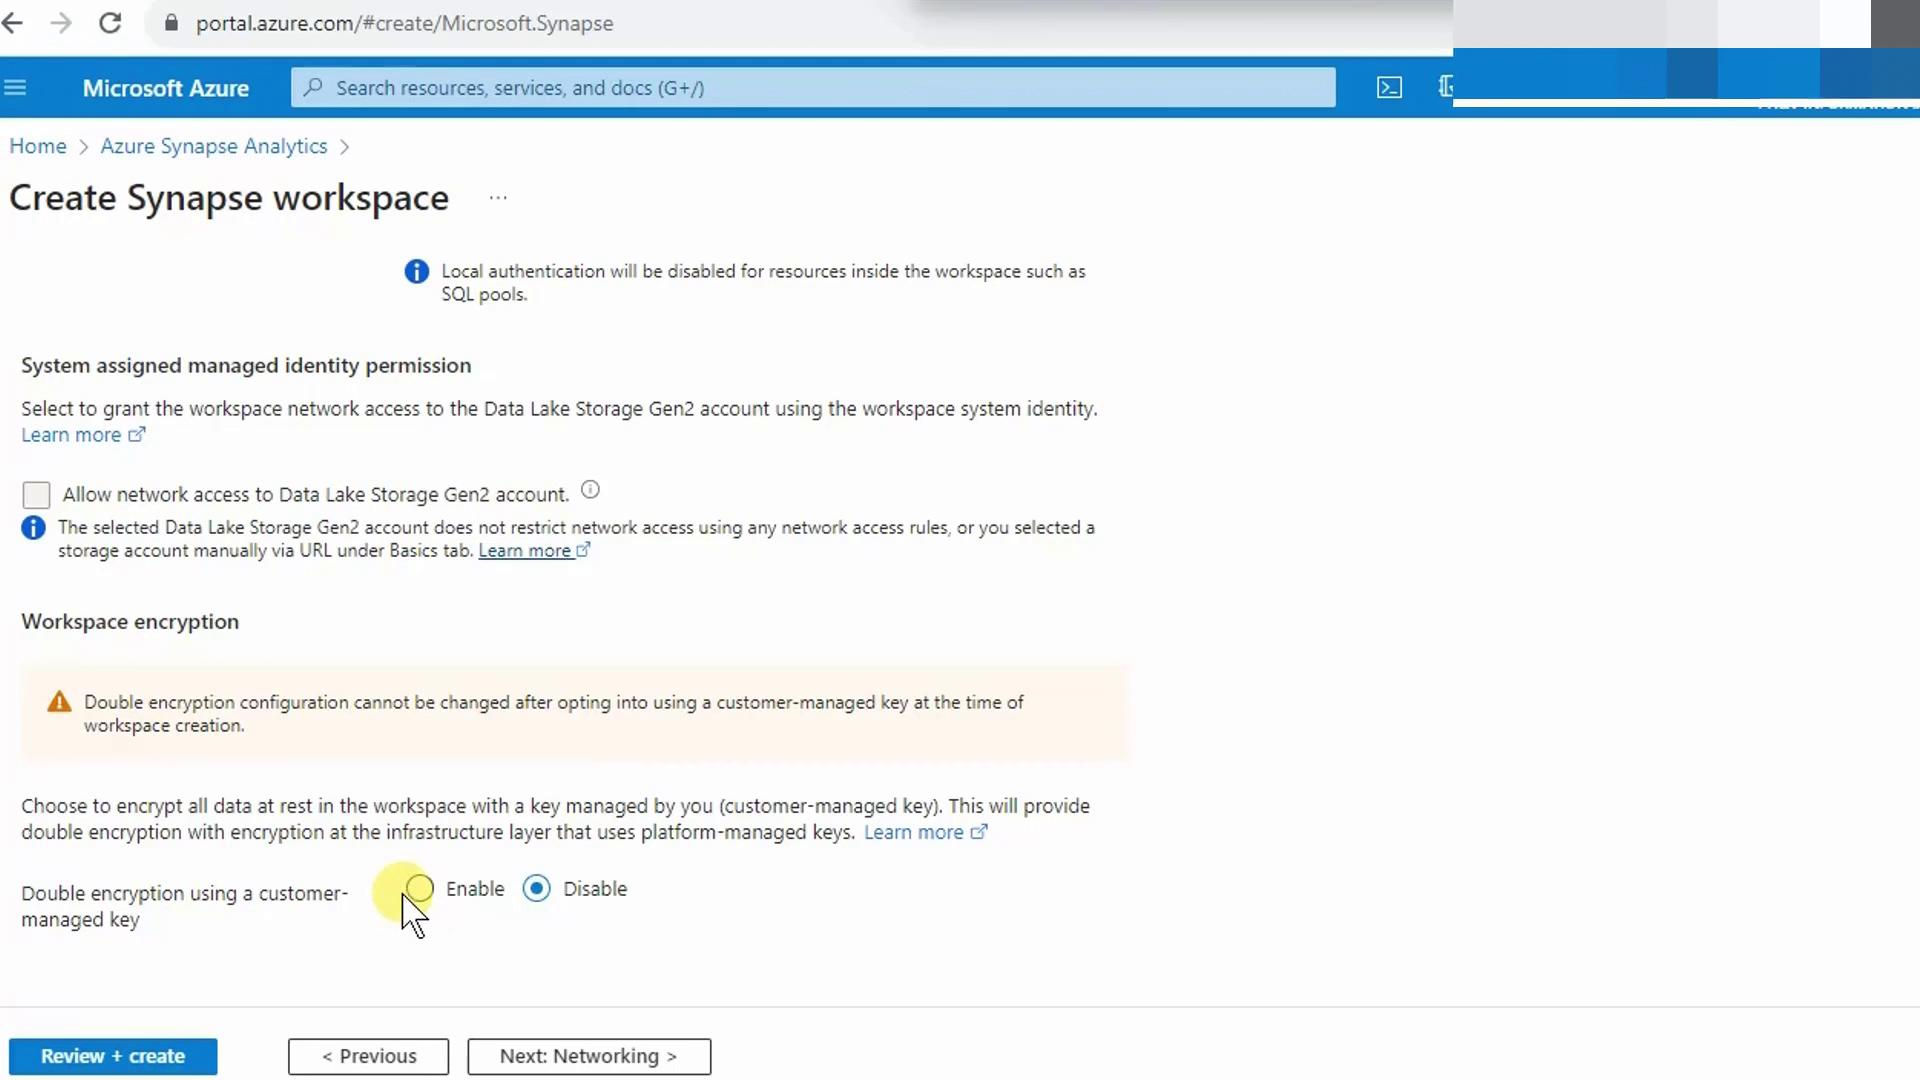Viewport: 1920px width, 1080px height.
Task: Click the site lock icon in the address bar
Action: [171, 23]
